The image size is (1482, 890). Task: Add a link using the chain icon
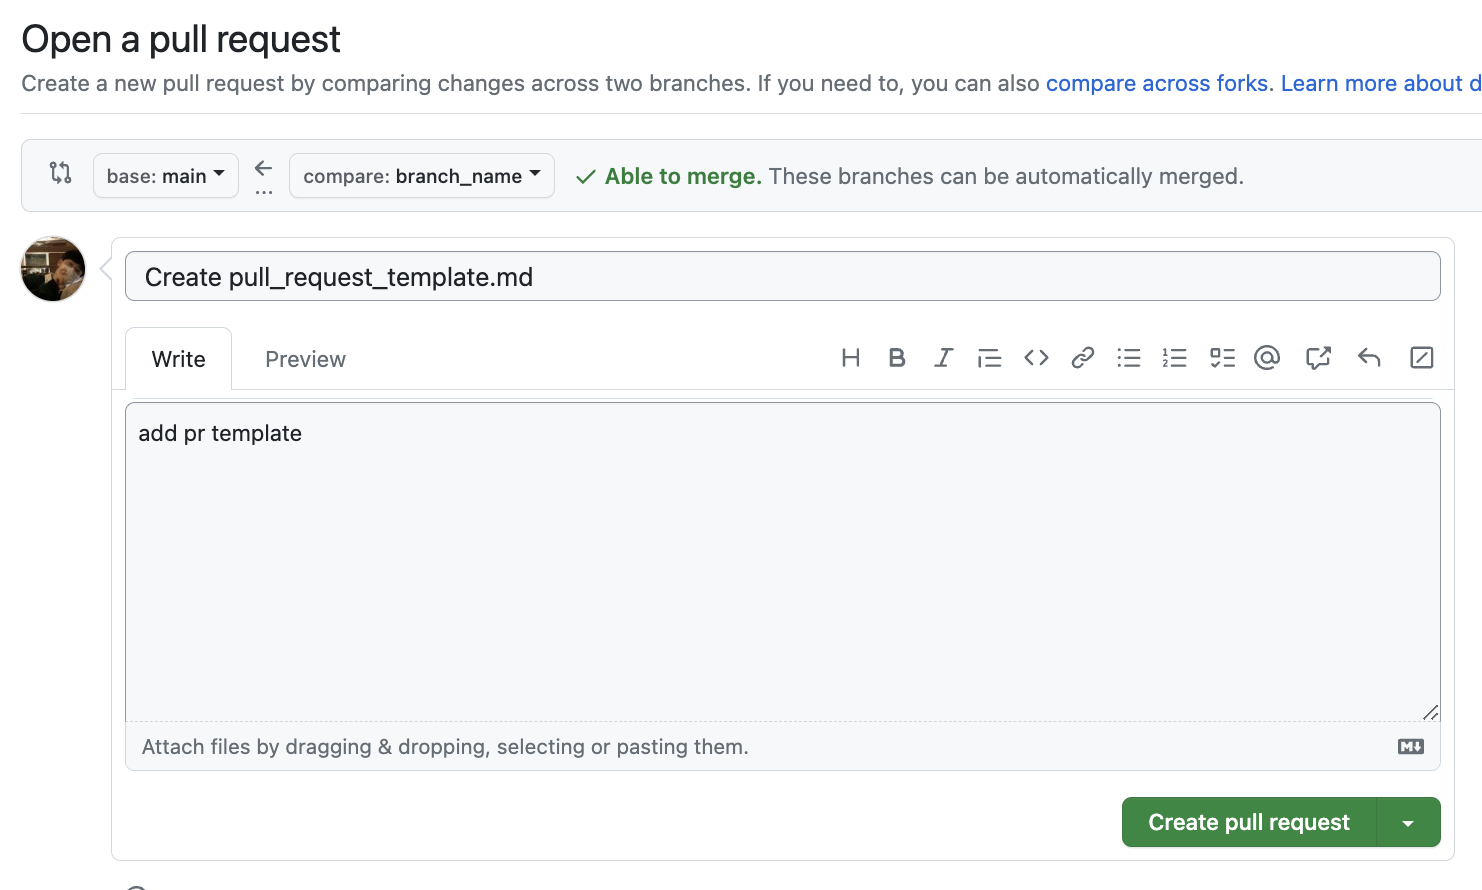1082,358
